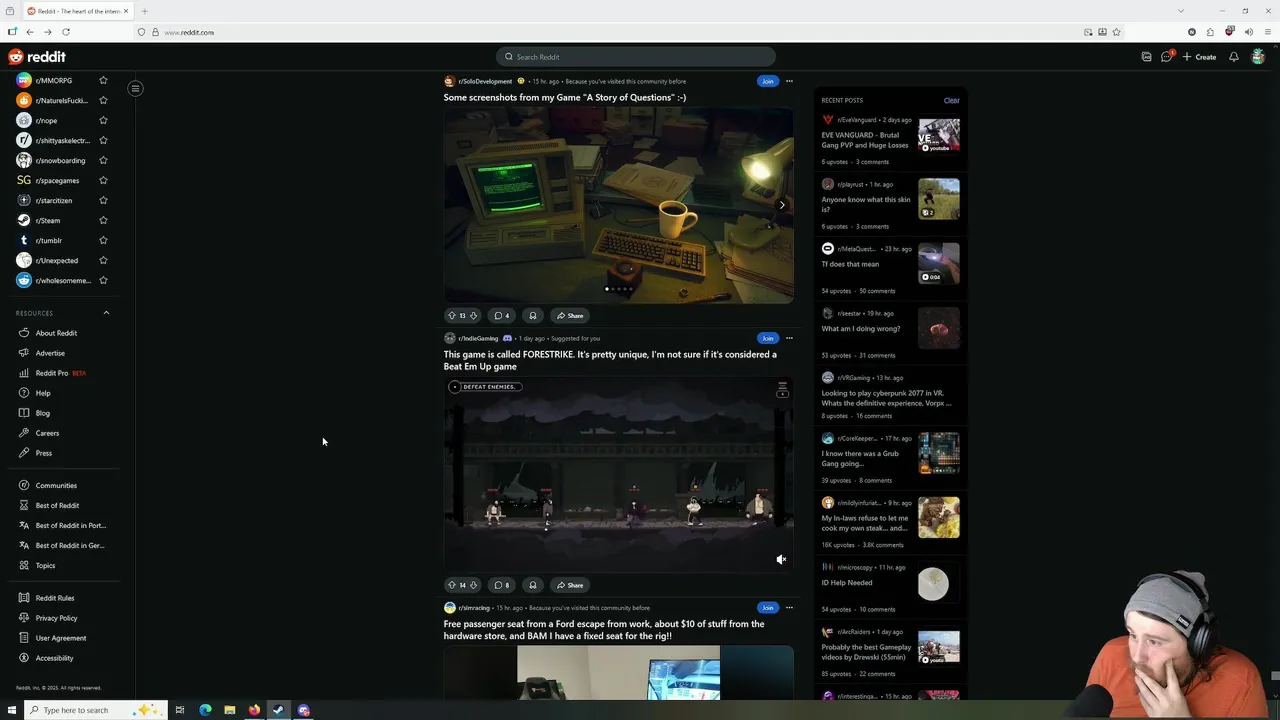1280x720 pixels.
Task: Click the Create post button
Action: pos(1199,57)
